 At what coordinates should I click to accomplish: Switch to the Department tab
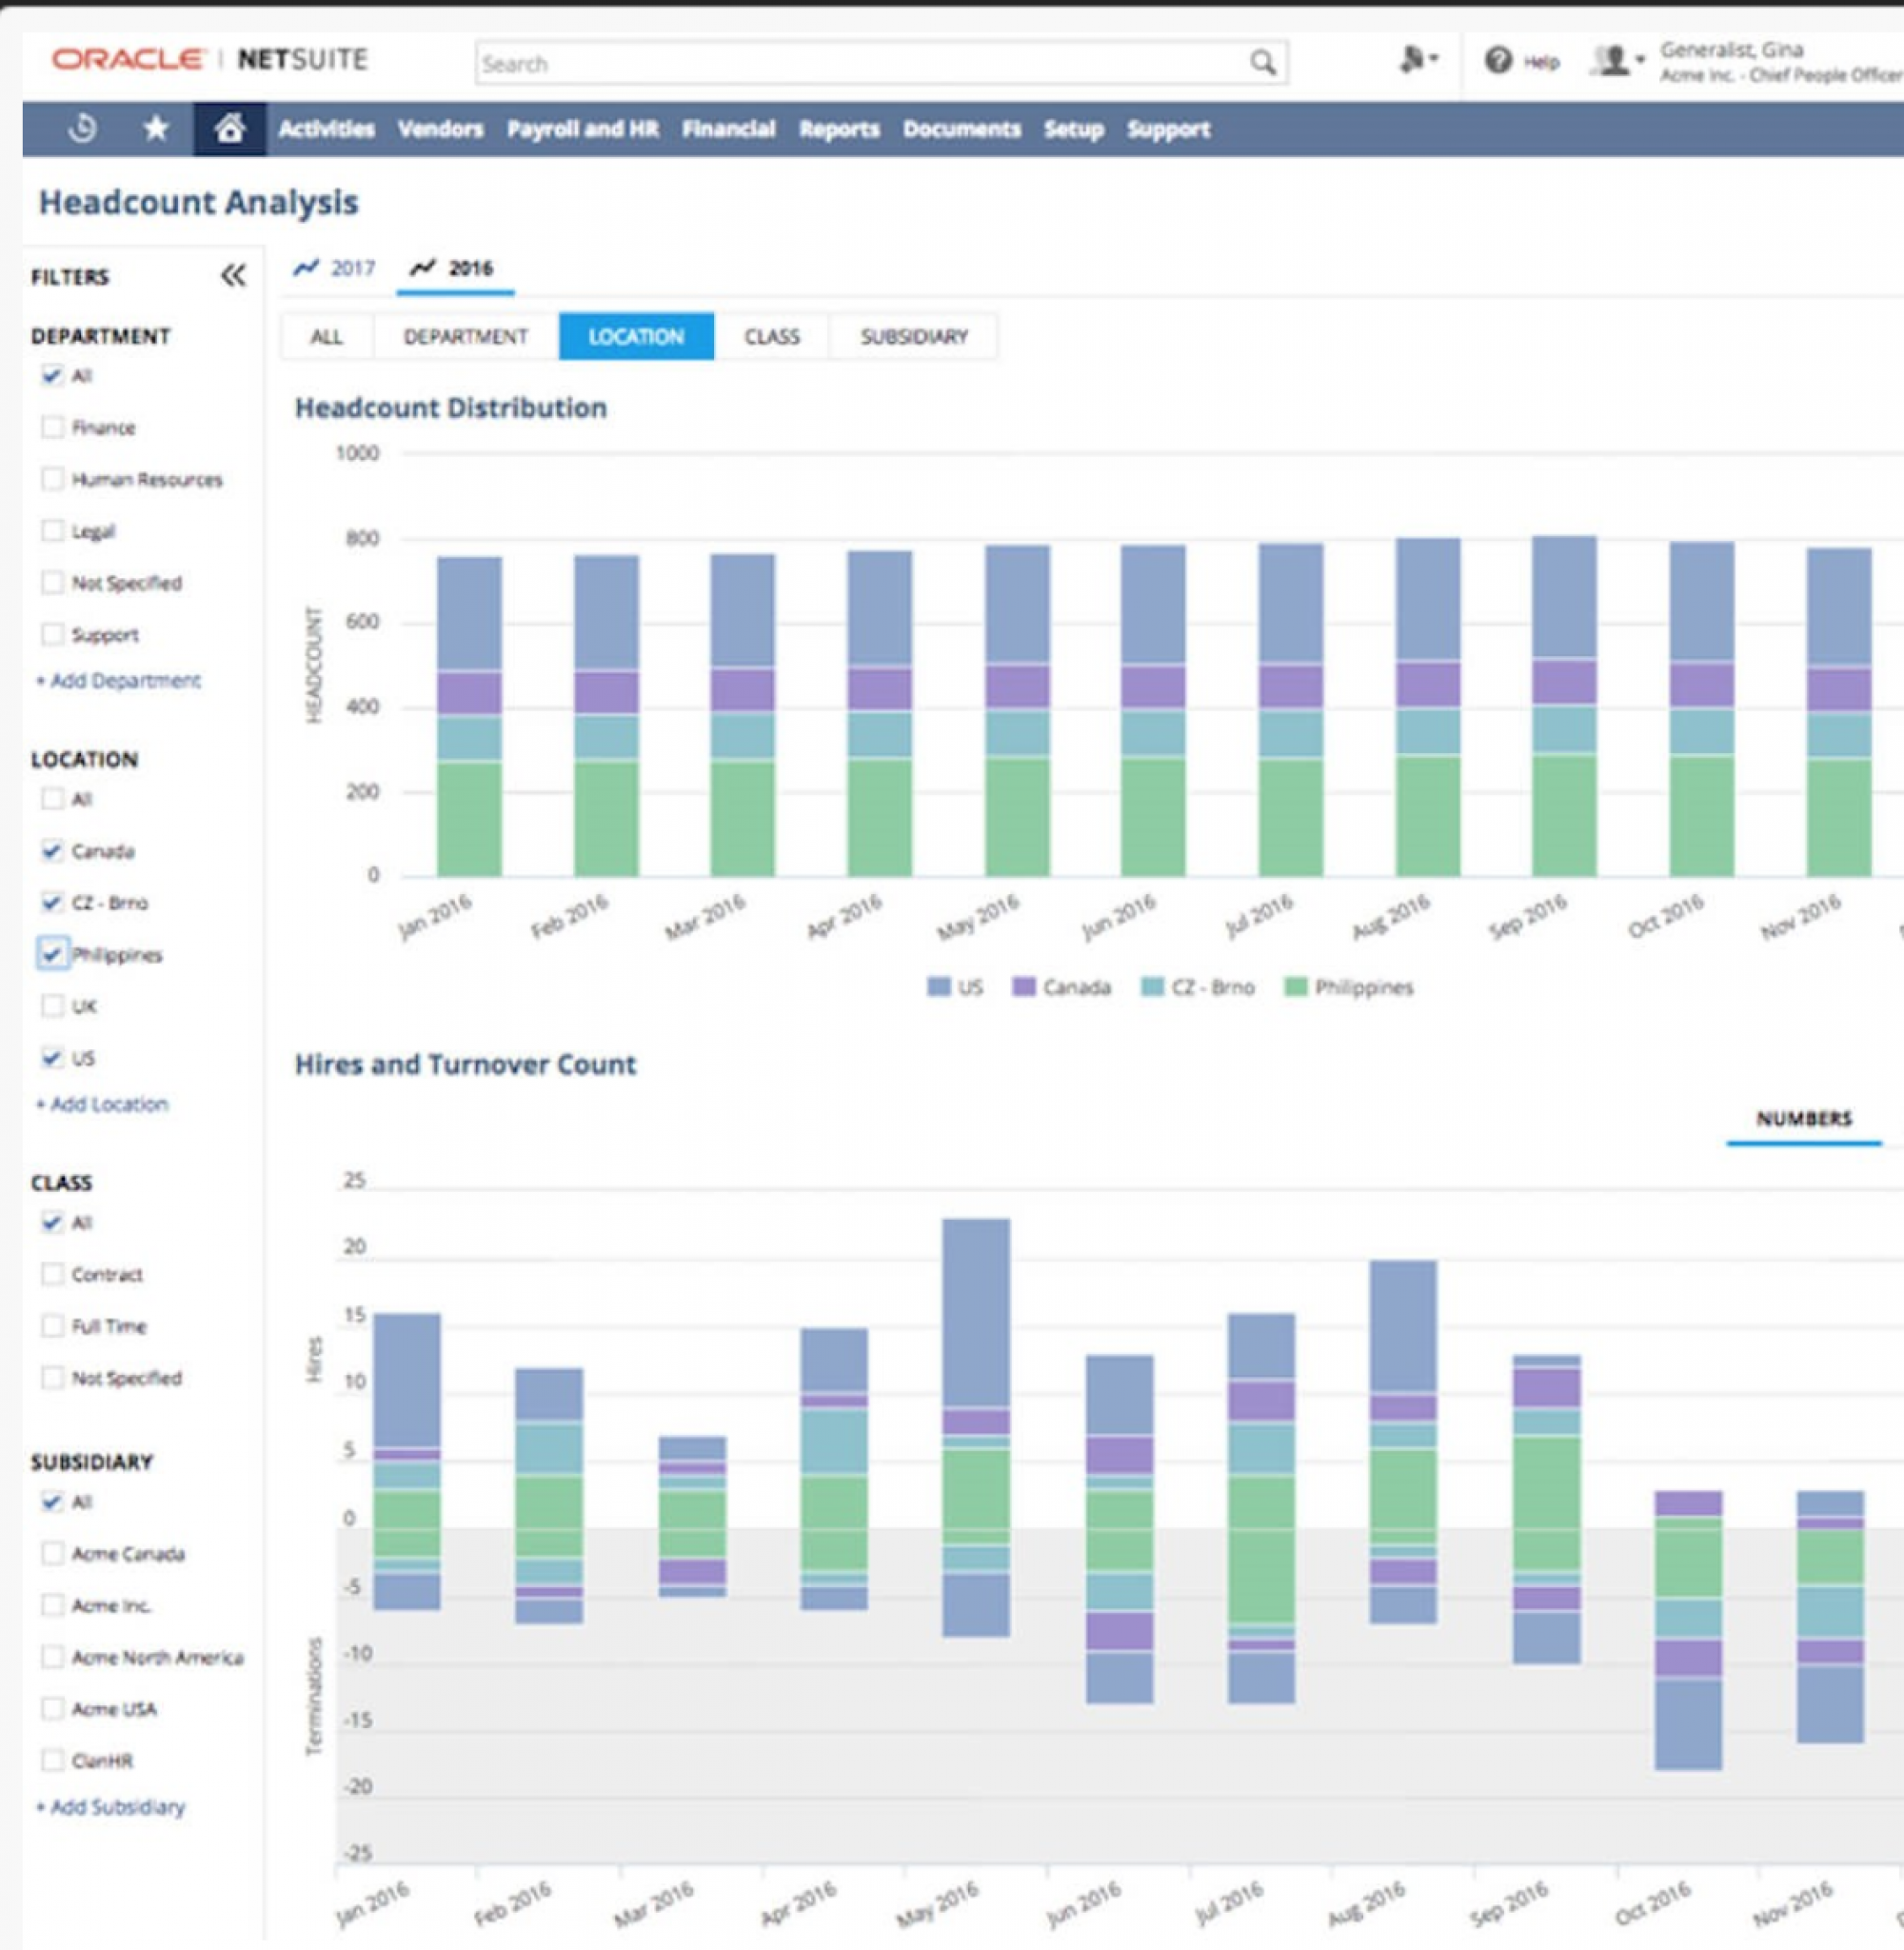click(465, 336)
